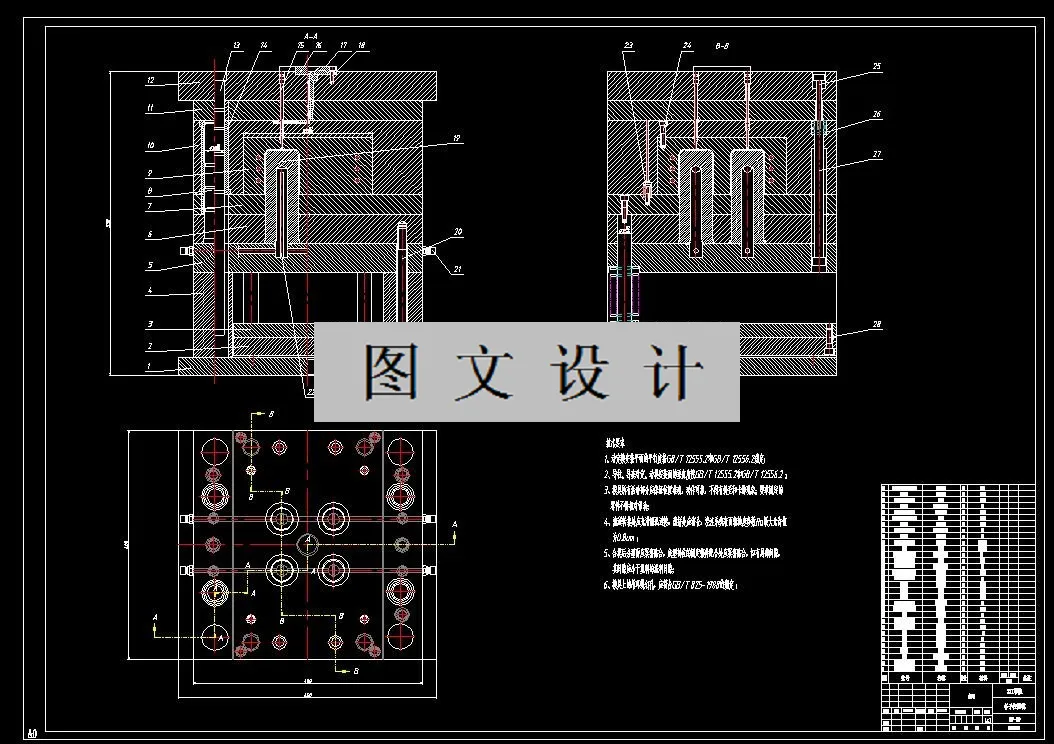The image size is (1054, 744).
Task: Select balloon number 1 at bottom left view
Action: point(150,367)
